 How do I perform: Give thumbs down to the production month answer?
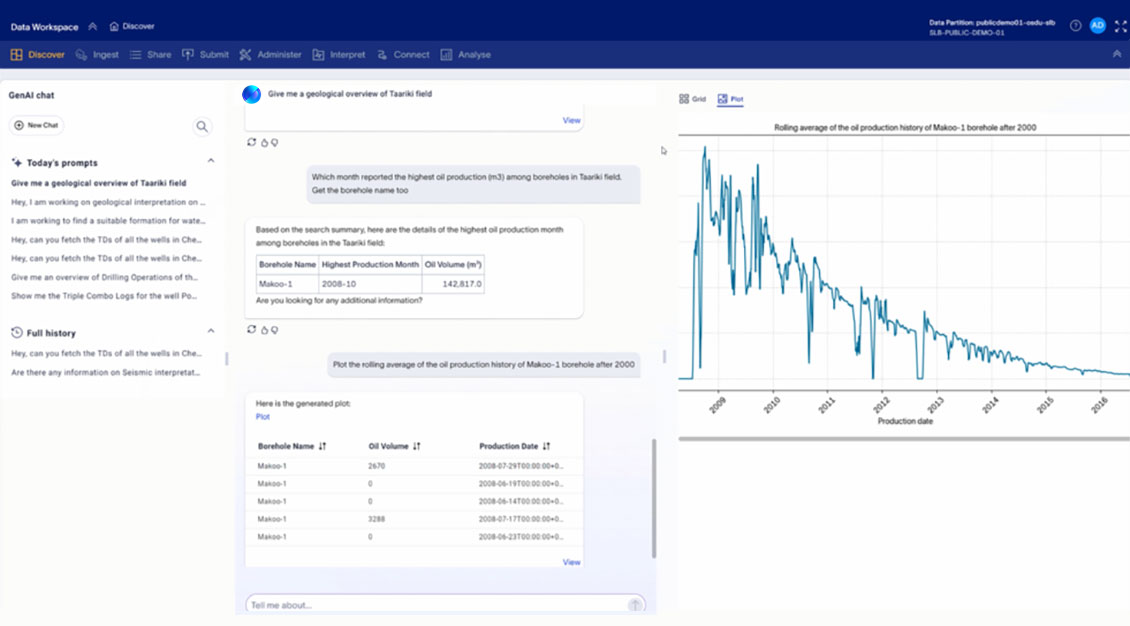point(275,330)
